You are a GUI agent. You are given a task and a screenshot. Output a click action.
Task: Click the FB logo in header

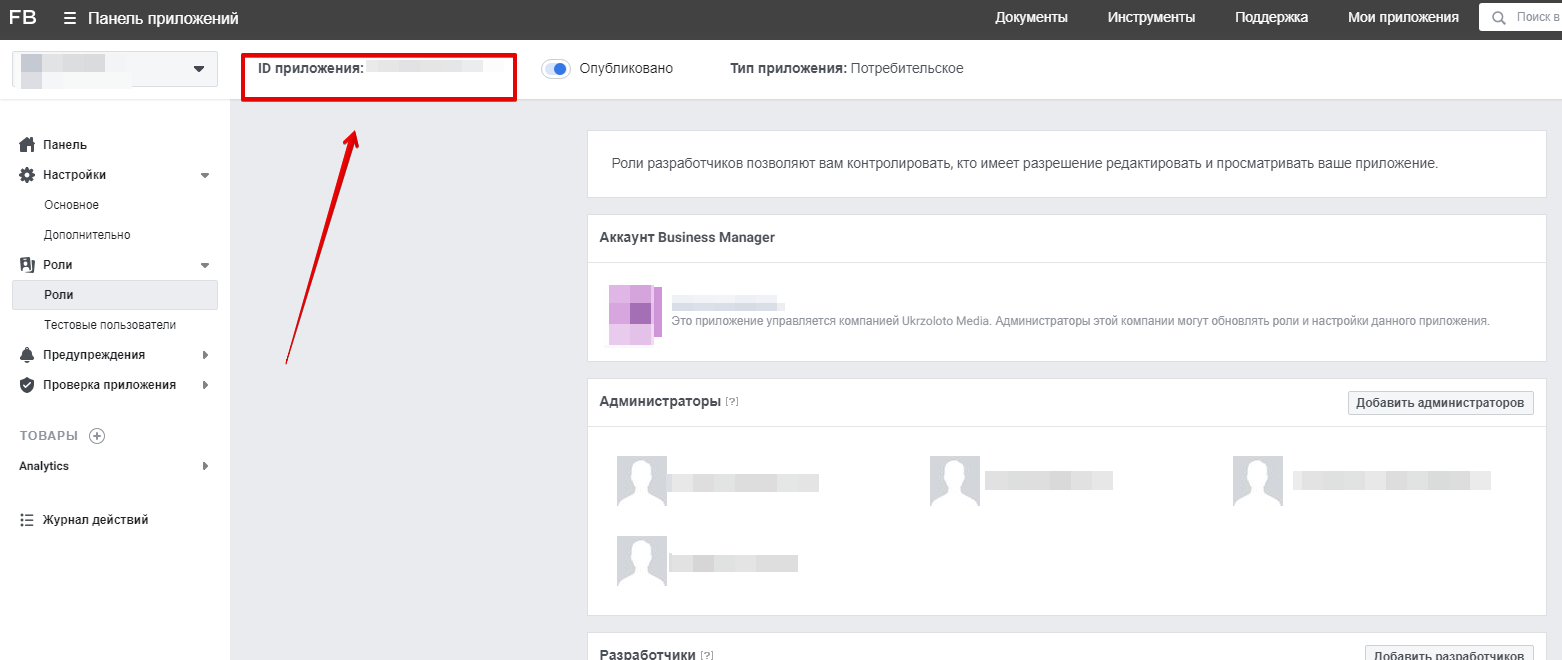[23, 17]
